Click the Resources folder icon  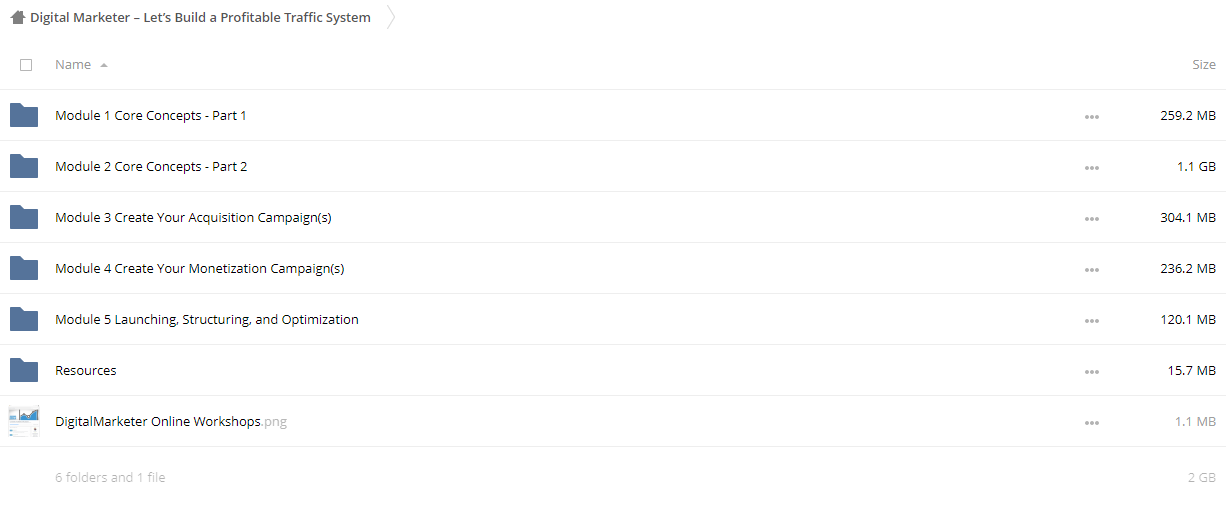[x=24, y=371]
